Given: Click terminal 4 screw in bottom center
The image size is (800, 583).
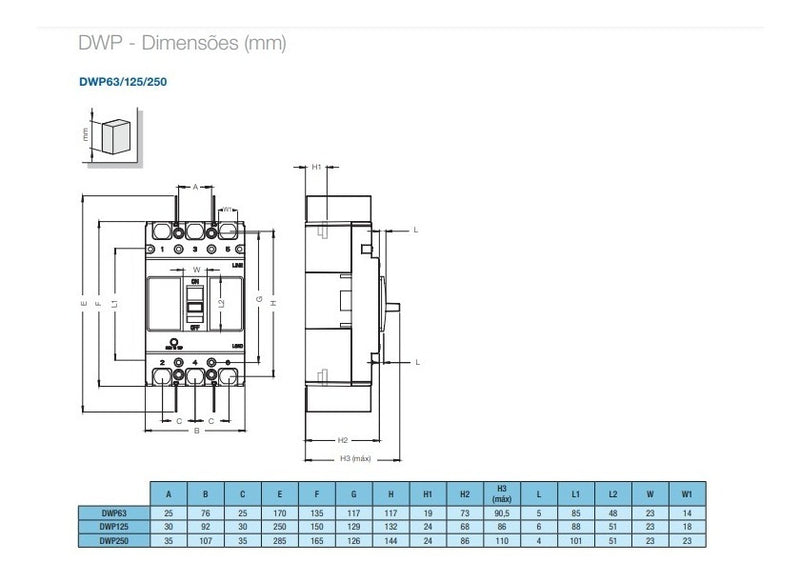Looking at the screenshot, I should [x=195, y=363].
